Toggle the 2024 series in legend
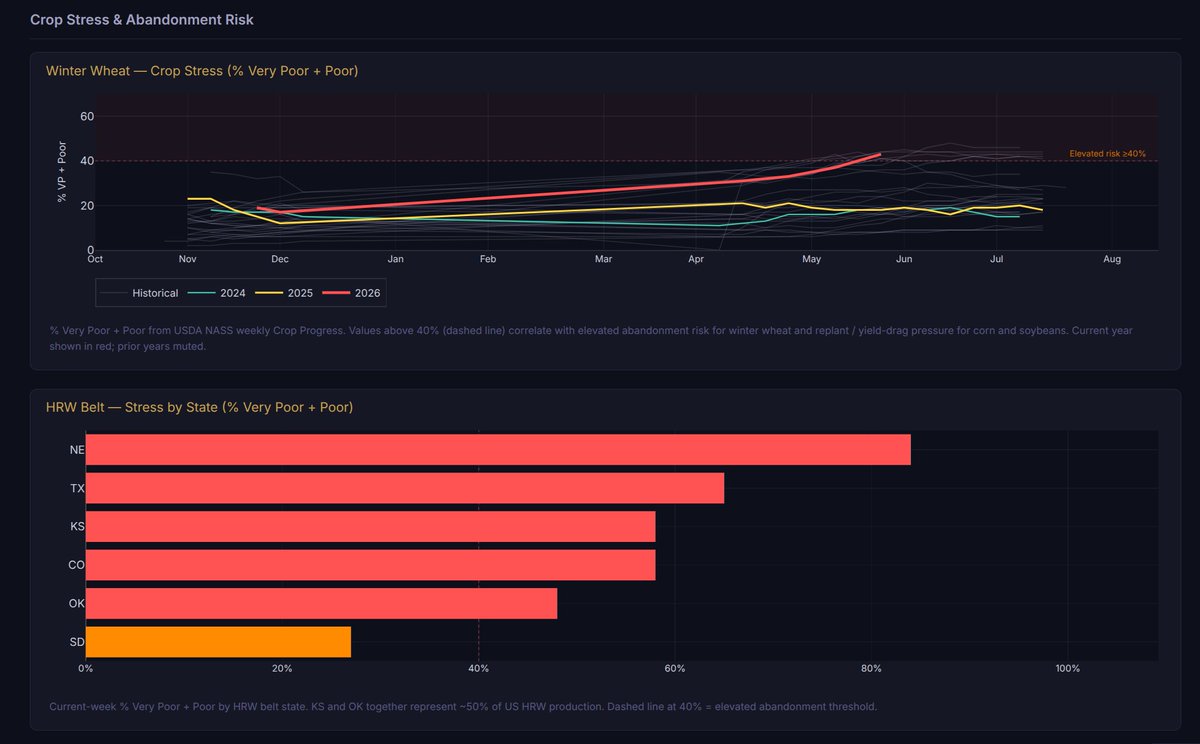 (x=217, y=293)
